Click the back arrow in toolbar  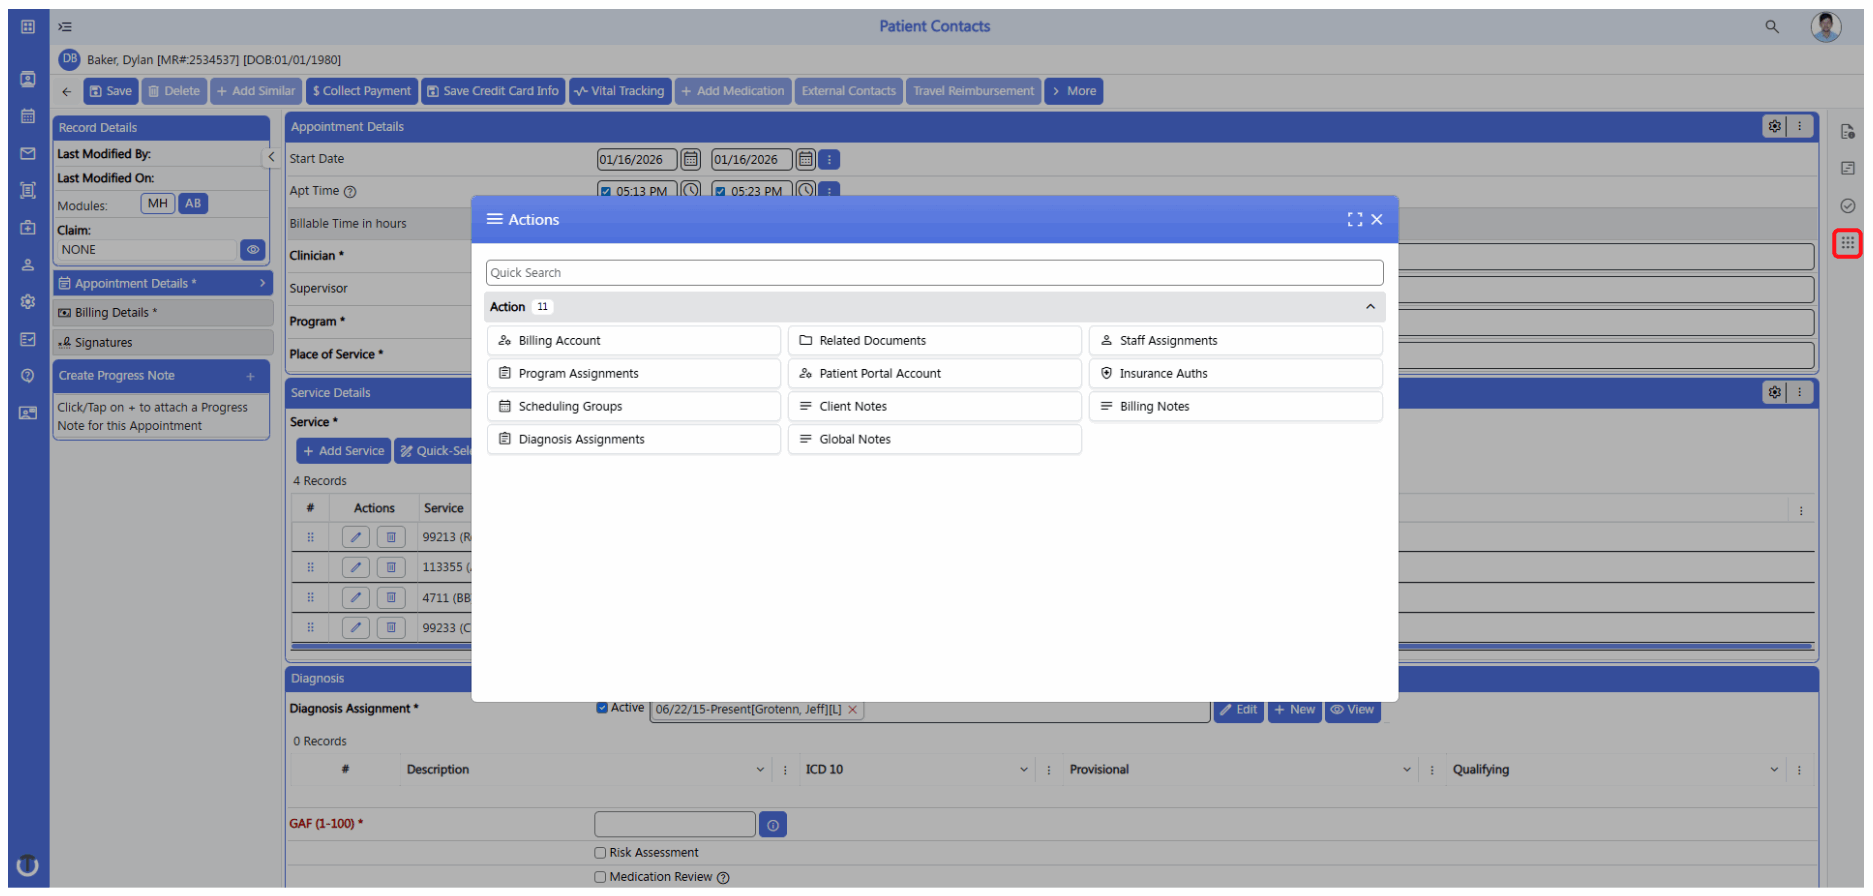coord(67,91)
